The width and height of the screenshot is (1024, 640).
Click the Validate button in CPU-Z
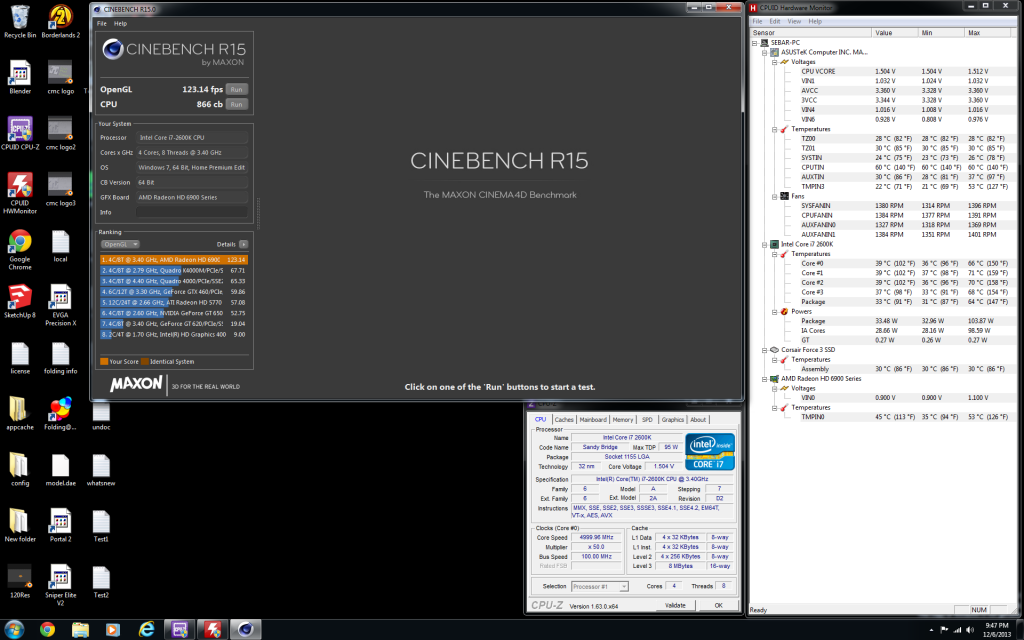675,605
